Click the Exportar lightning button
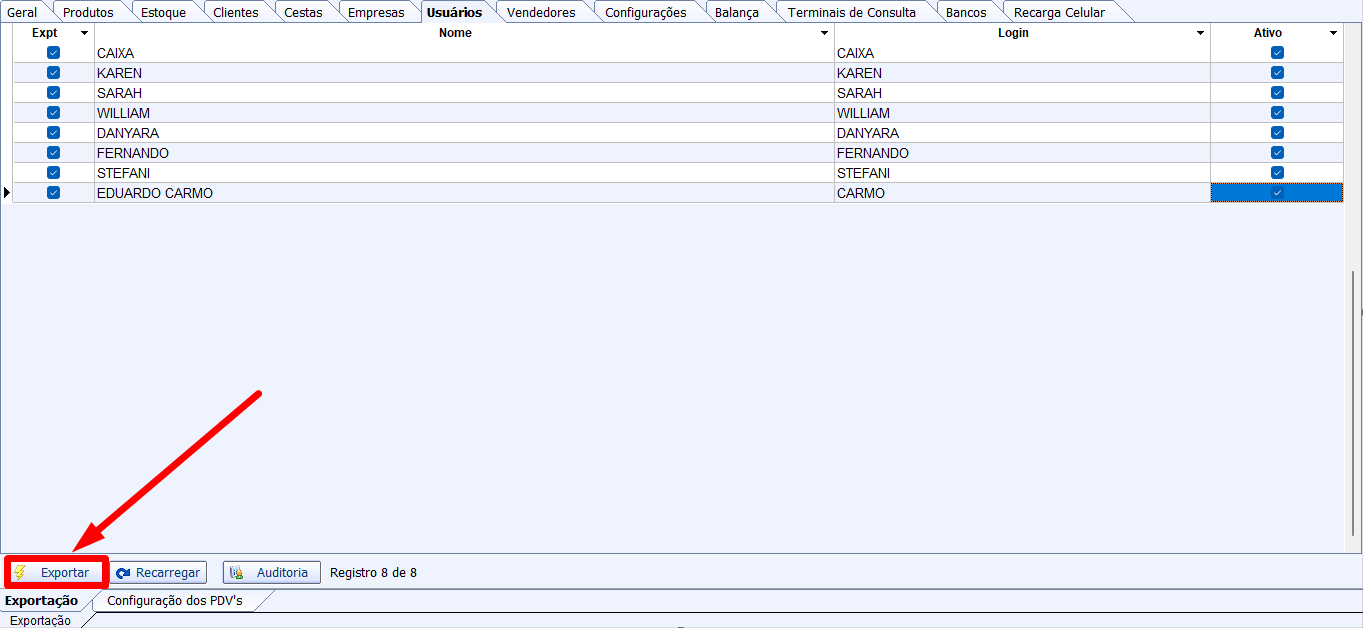 pyautogui.click(x=57, y=573)
